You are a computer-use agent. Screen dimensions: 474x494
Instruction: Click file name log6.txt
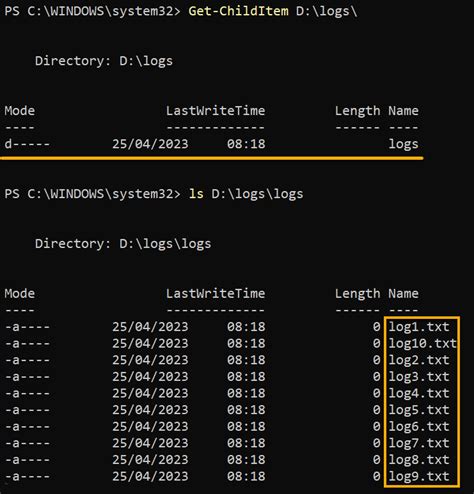pyautogui.click(x=419, y=427)
